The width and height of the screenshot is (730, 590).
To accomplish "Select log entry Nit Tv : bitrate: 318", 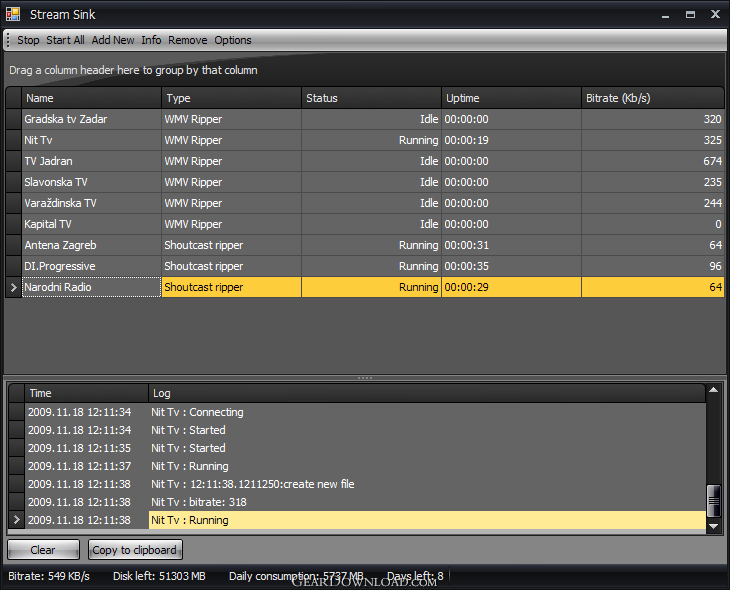I will [357, 502].
